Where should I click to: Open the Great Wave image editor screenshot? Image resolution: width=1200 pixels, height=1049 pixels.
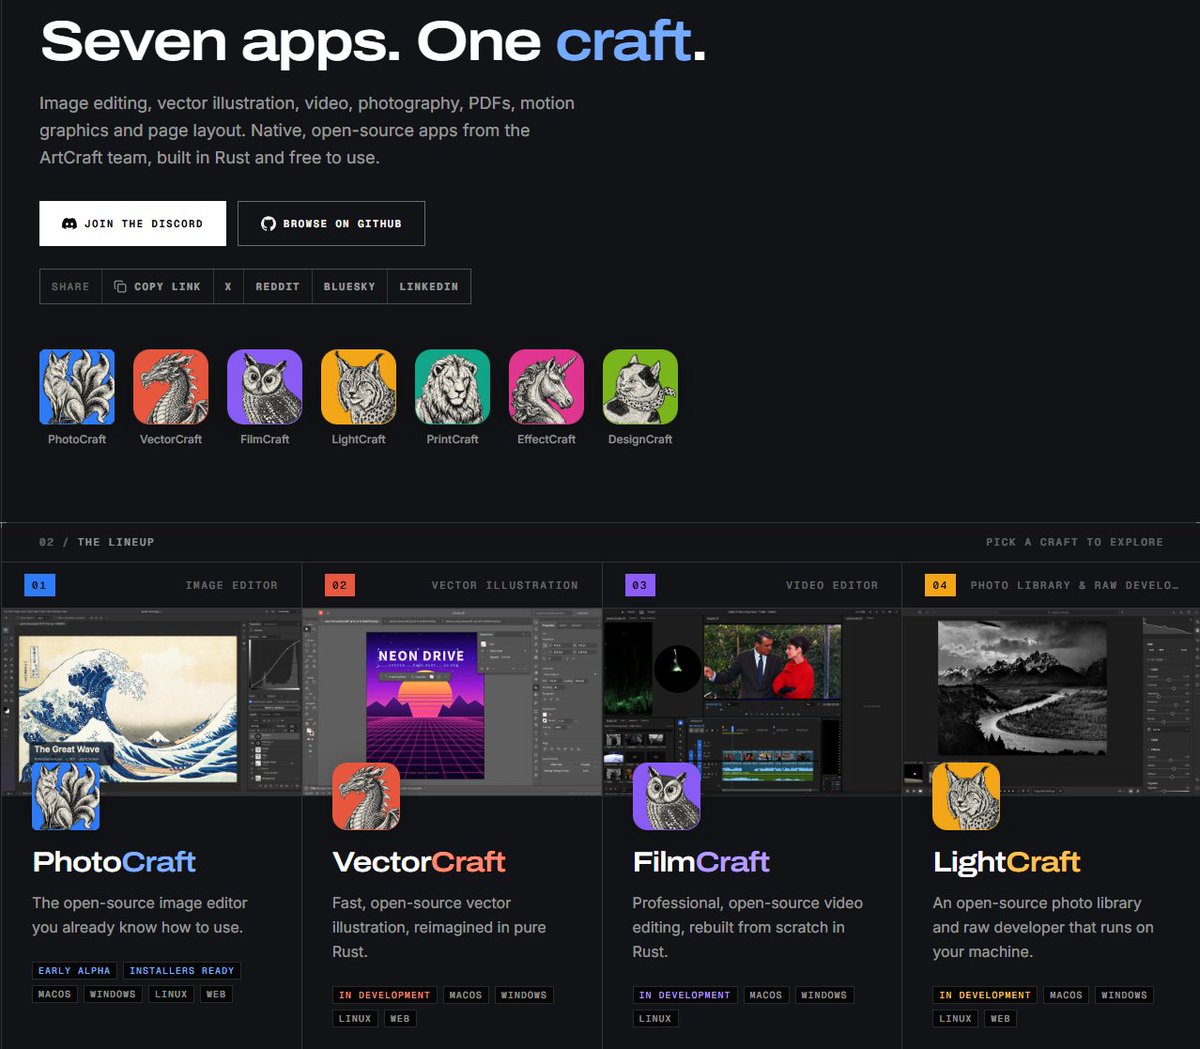pyautogui.click(x=151, y=701)
